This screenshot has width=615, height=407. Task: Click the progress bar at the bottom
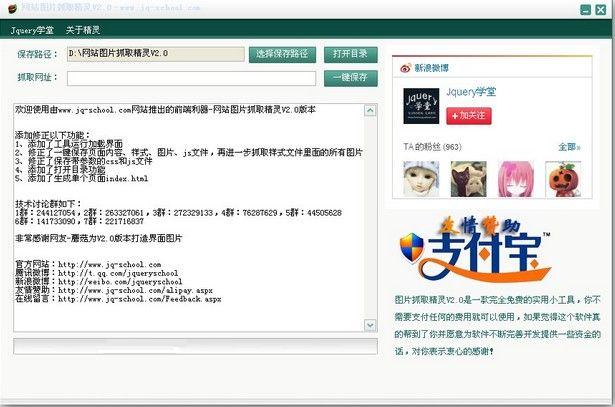pos(195,347)
